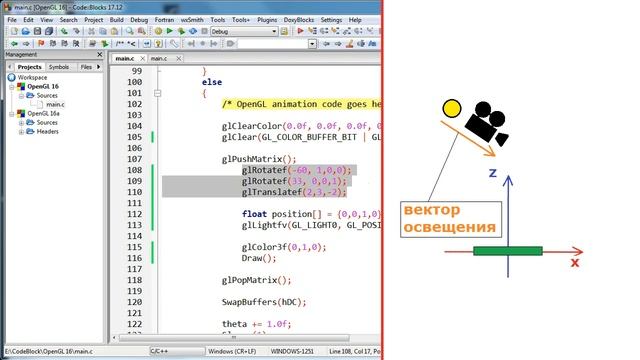Click the Abort build stop icon
The height and width of the screenshot is (360, 640).
pos(204,31)
